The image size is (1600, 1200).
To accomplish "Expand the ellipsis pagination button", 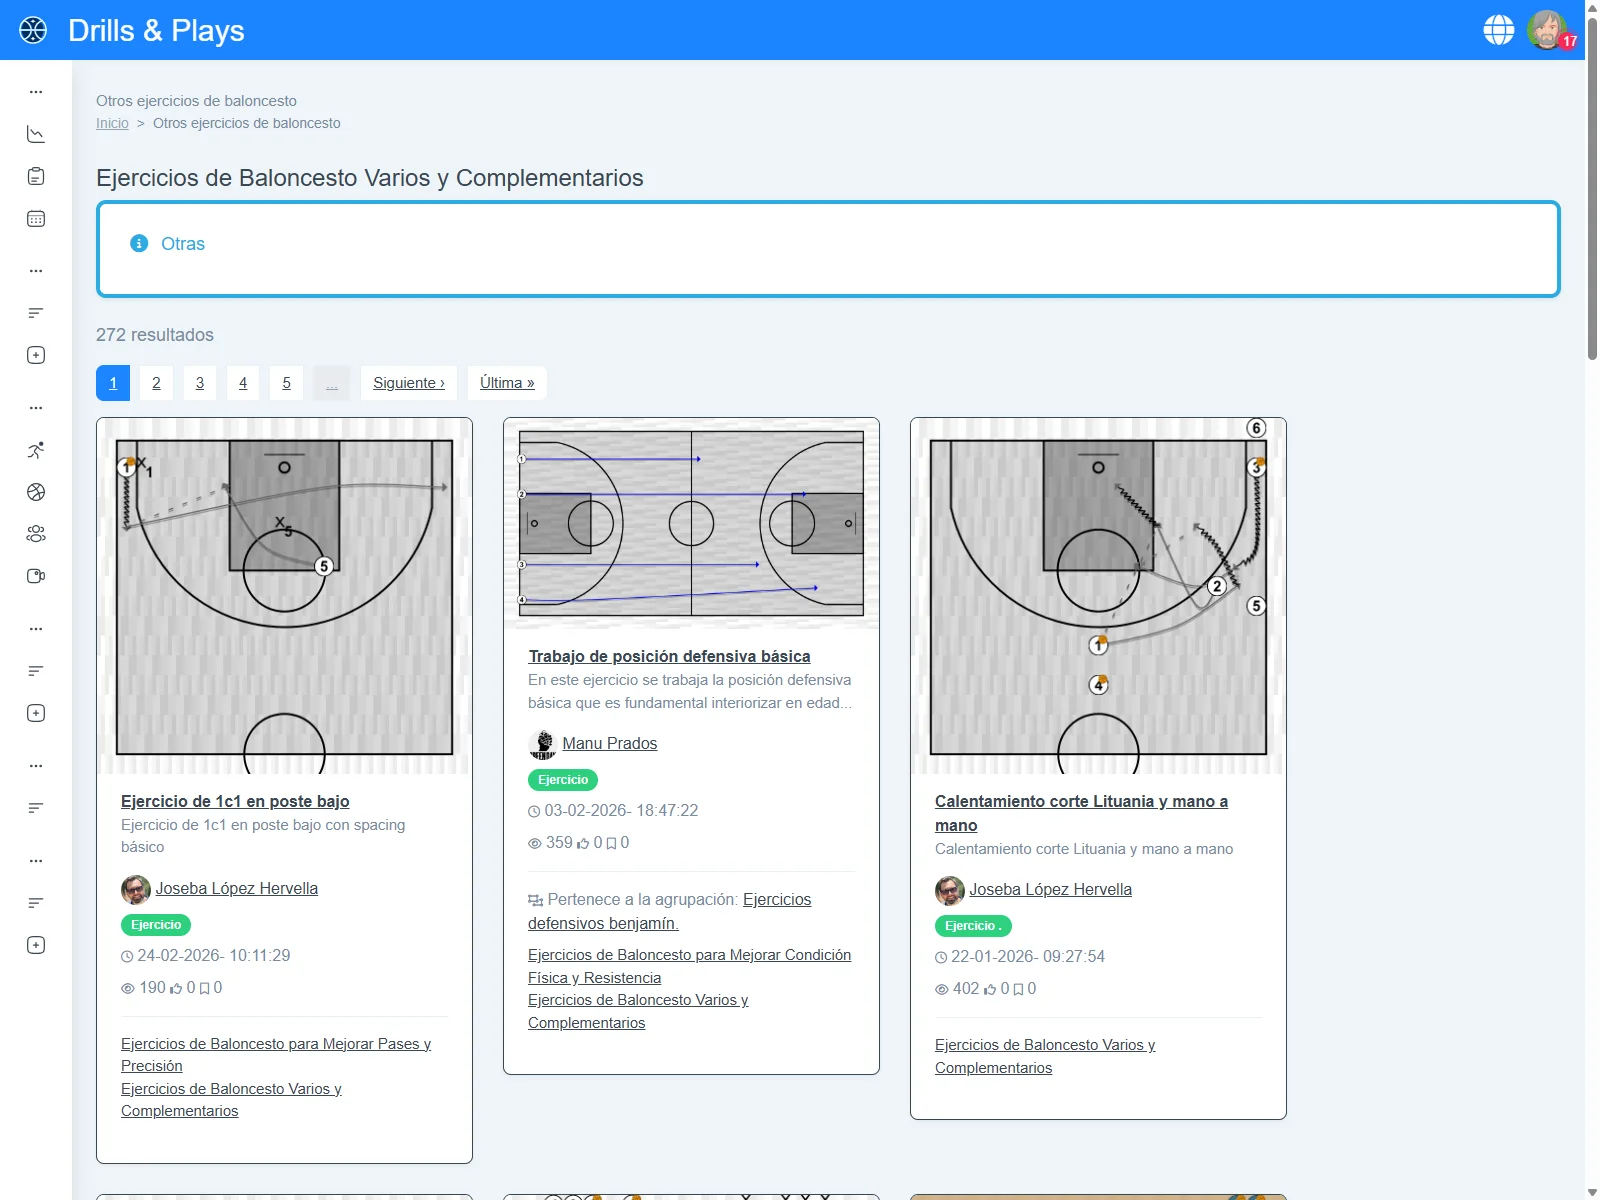I will tap(331, 382).
